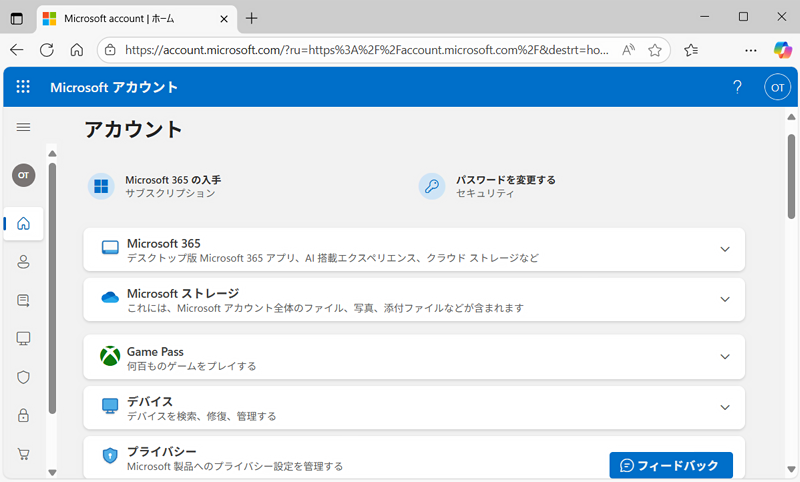
Task: Click the main page scrollbar down arrow
Action: tap(791, 469)
